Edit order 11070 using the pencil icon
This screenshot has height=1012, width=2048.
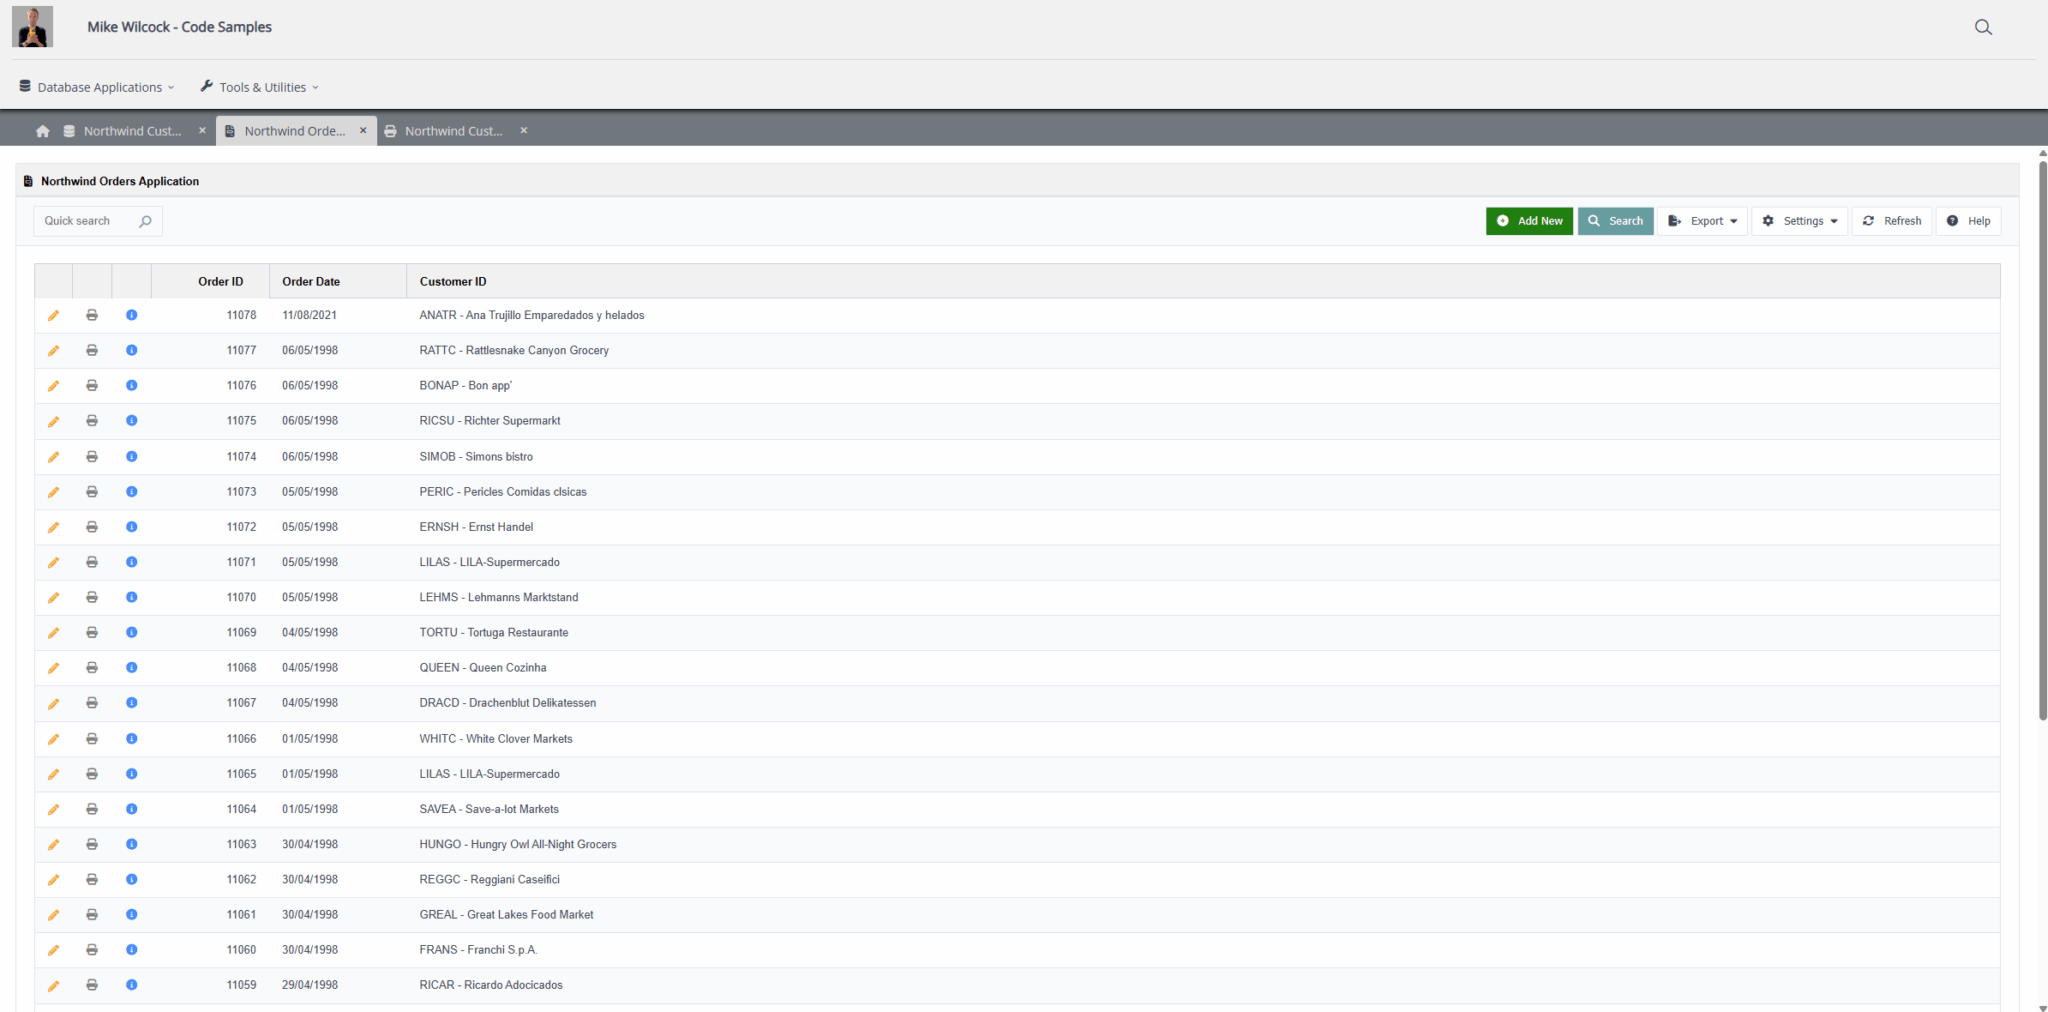pos(53,598)
